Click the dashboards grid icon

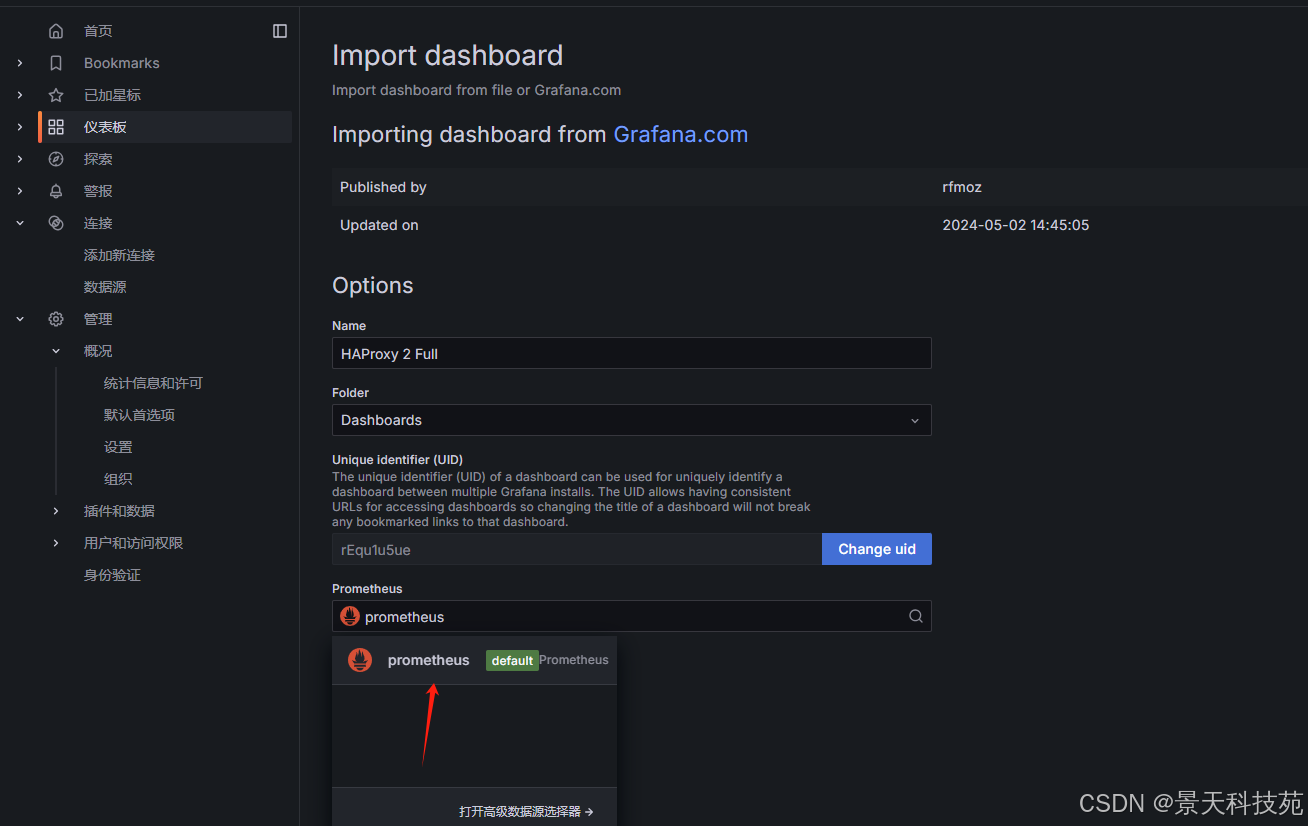coord(56,127)
